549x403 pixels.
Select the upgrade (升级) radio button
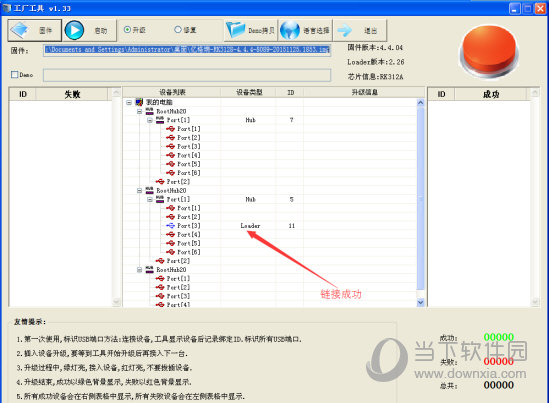[127, 30]
